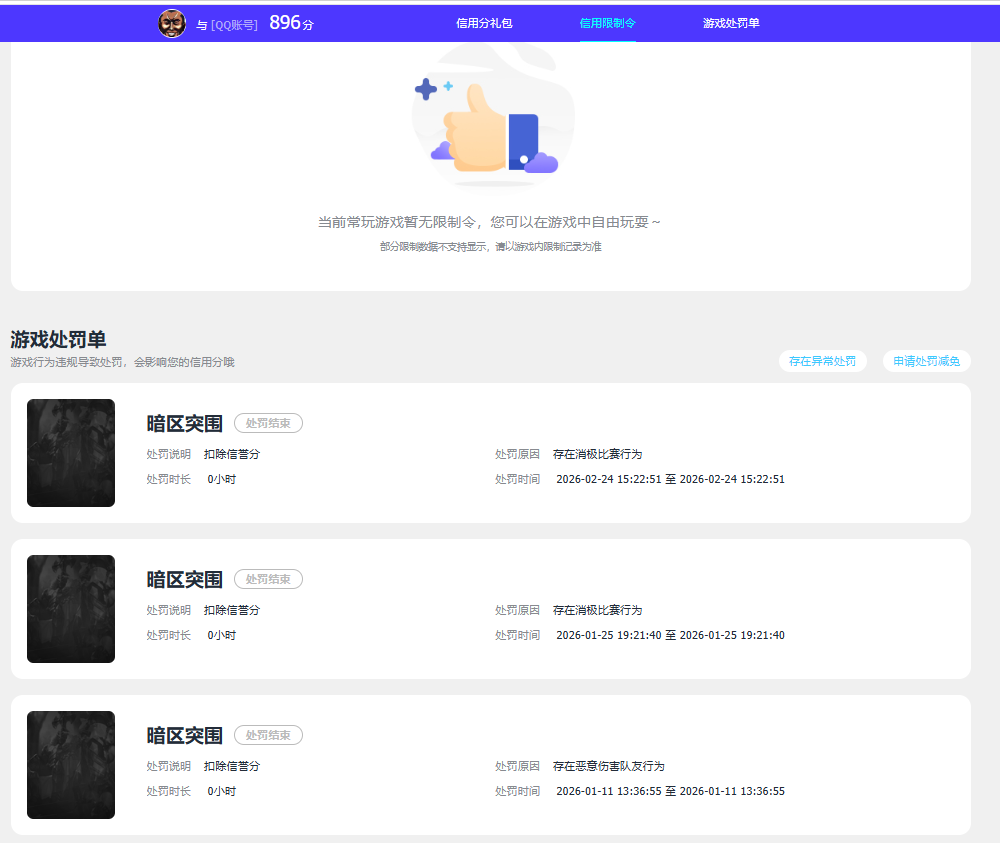Viewport: 1000px width, 843px height.
Task: Open game thumbnail of the 2026-01-11 penalty
Action: (x=71, y=765)
